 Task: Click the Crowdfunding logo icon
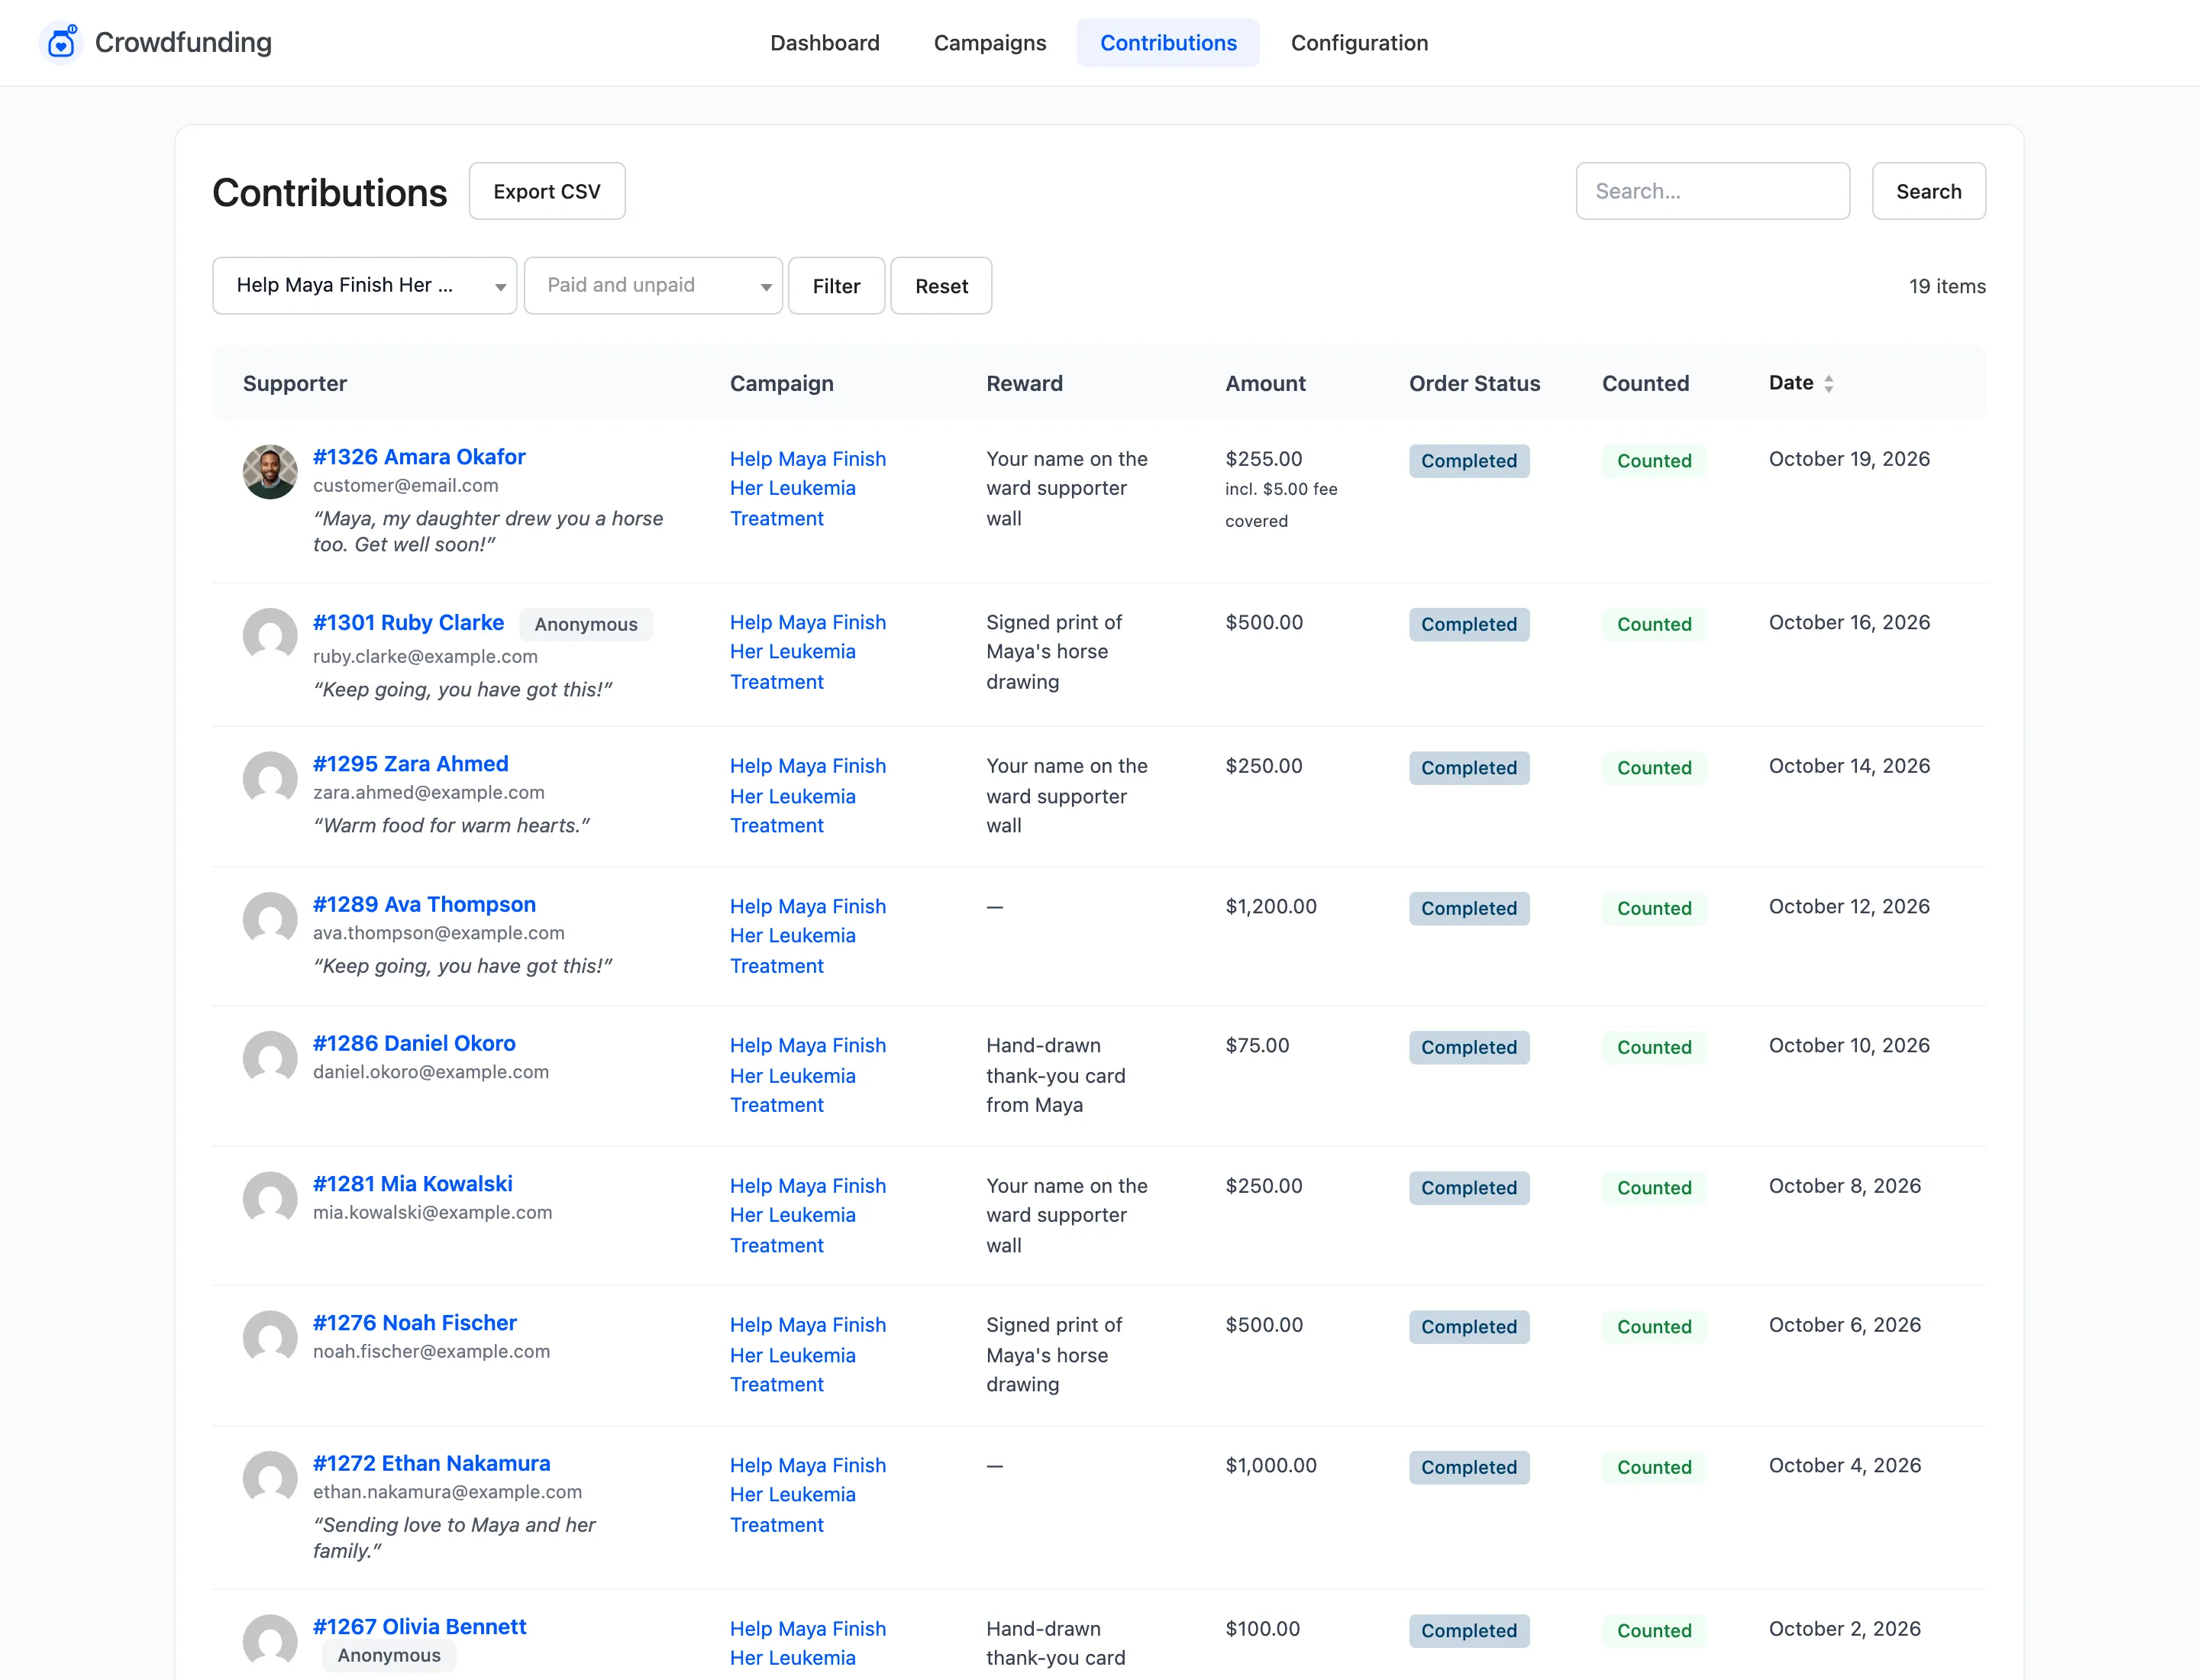tap(61, 42)
